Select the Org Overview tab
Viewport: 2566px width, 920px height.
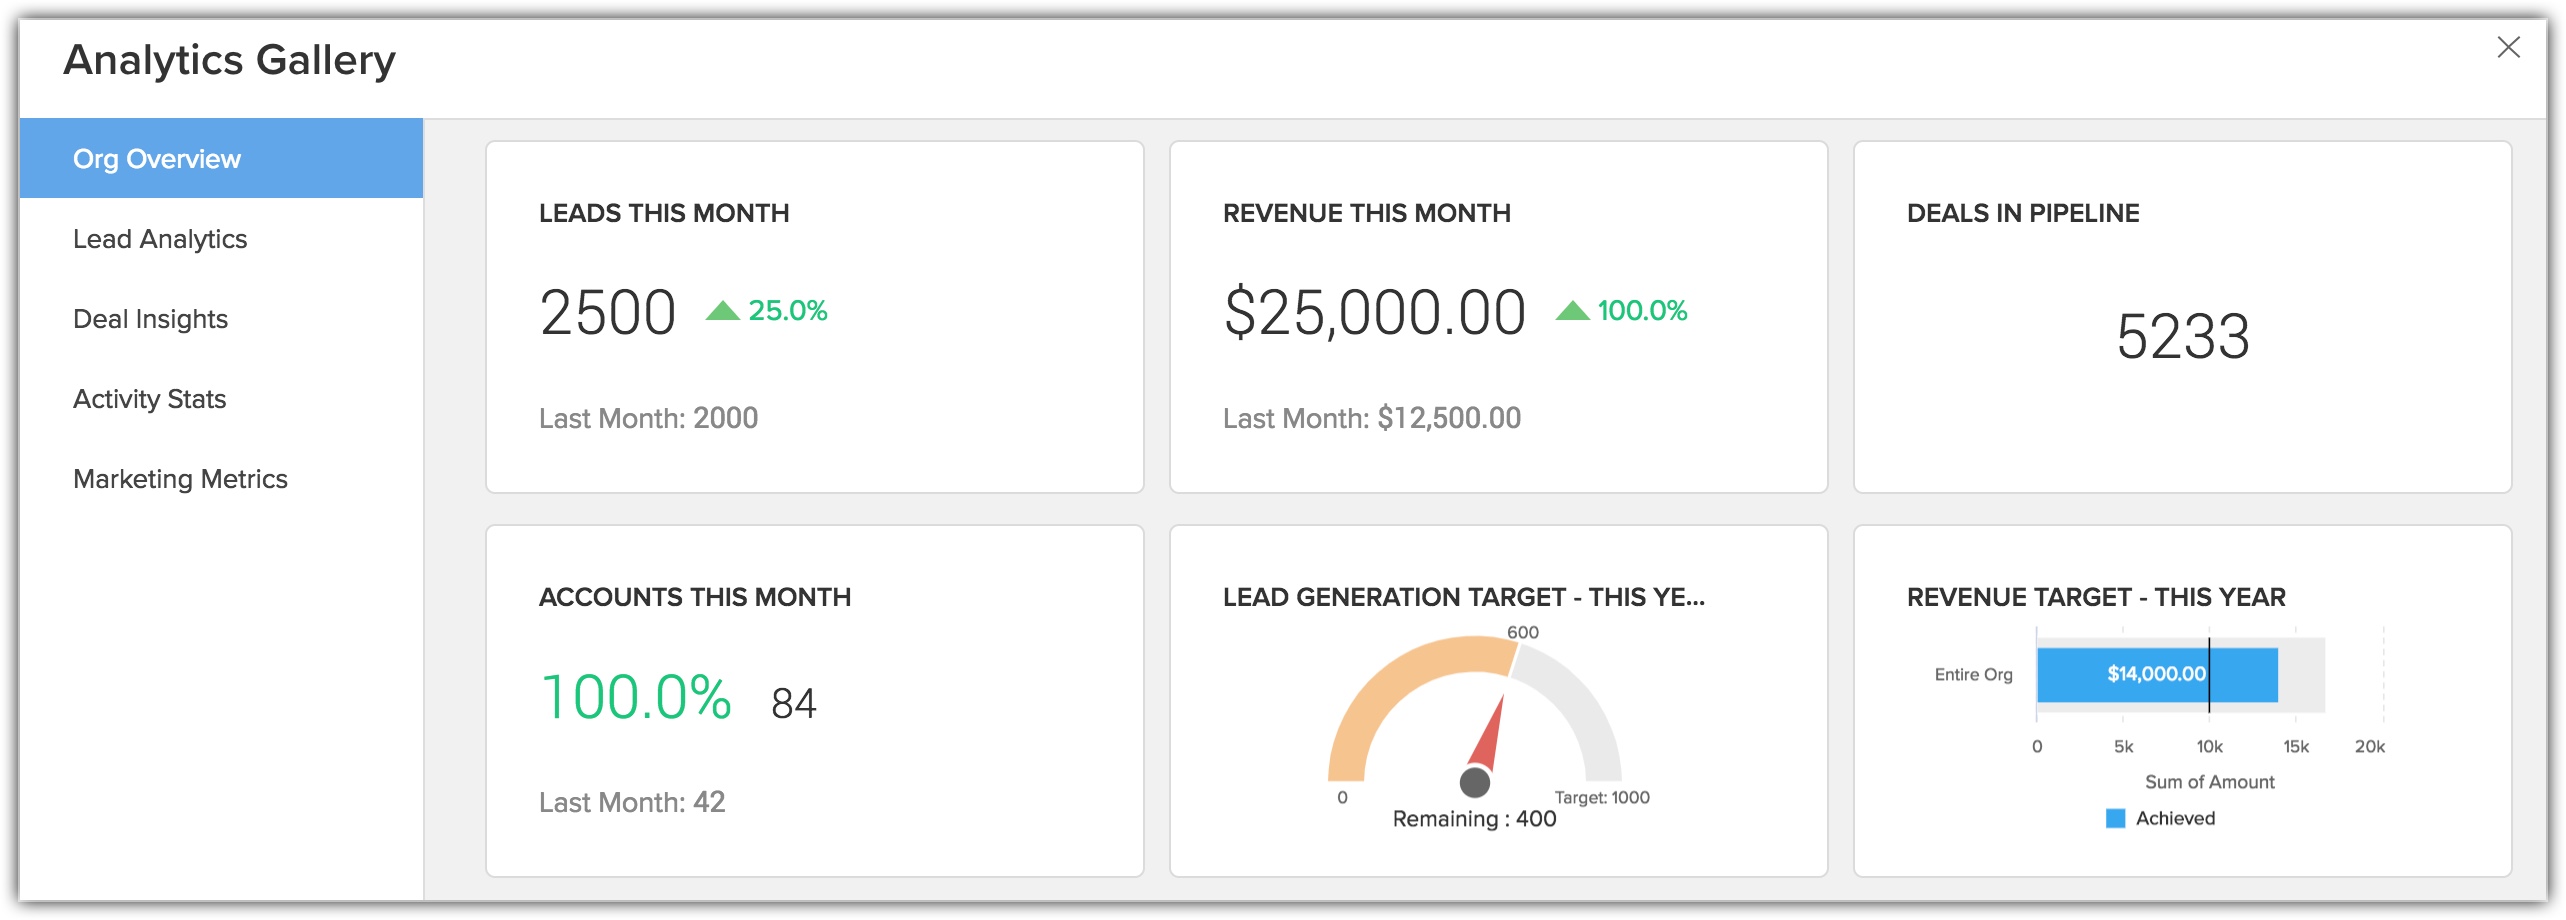coord(157,159)
